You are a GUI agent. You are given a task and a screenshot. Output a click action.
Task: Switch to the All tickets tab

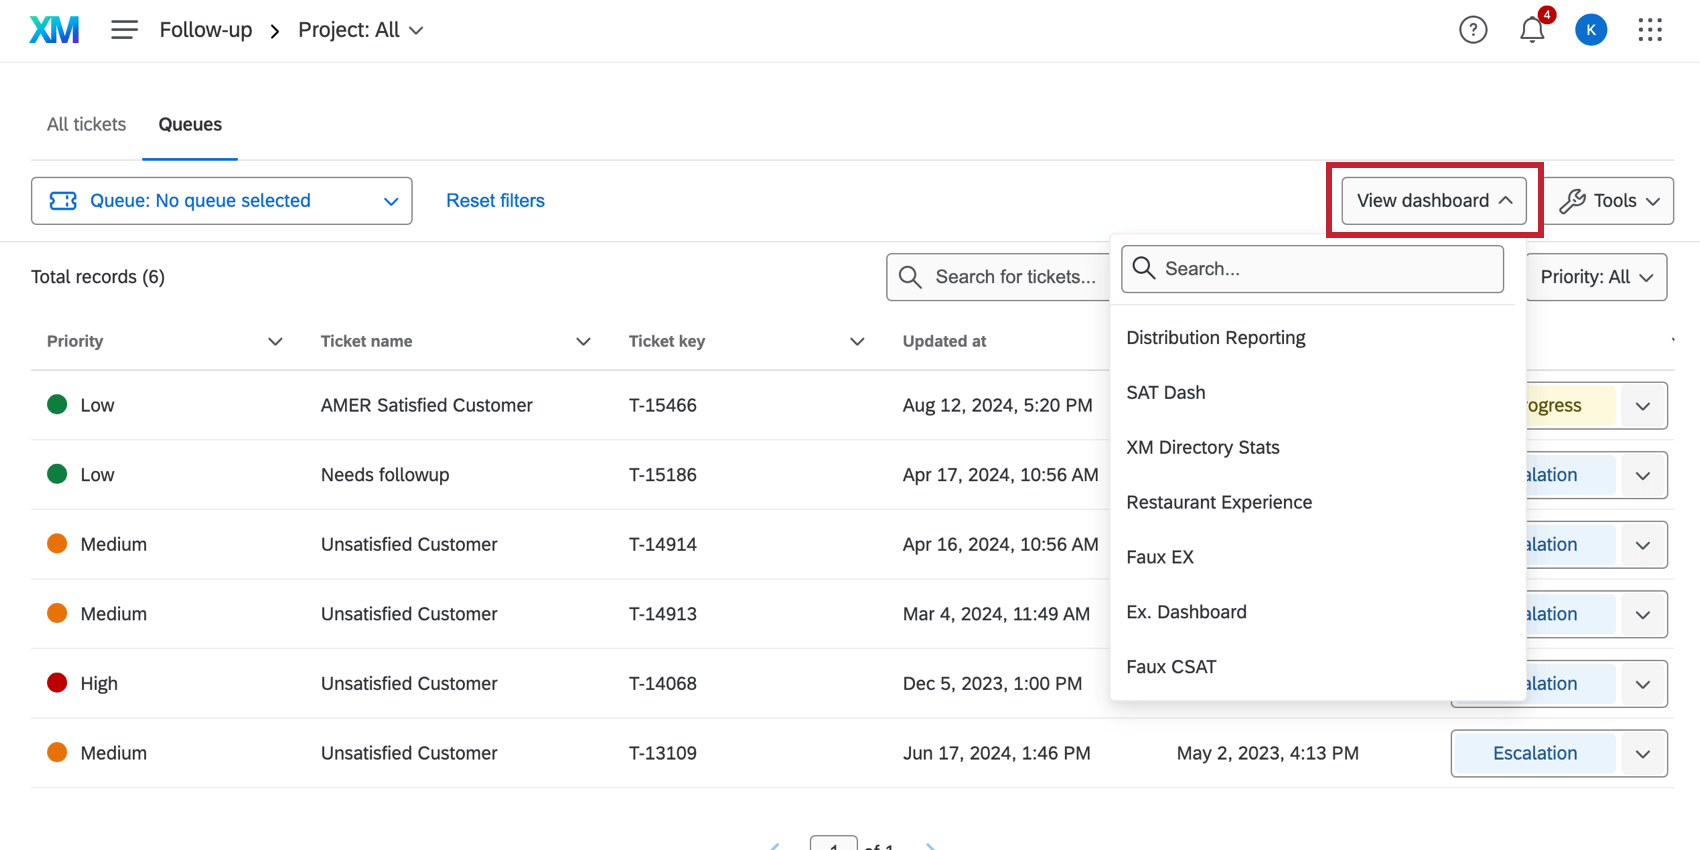tap(87, 124)
